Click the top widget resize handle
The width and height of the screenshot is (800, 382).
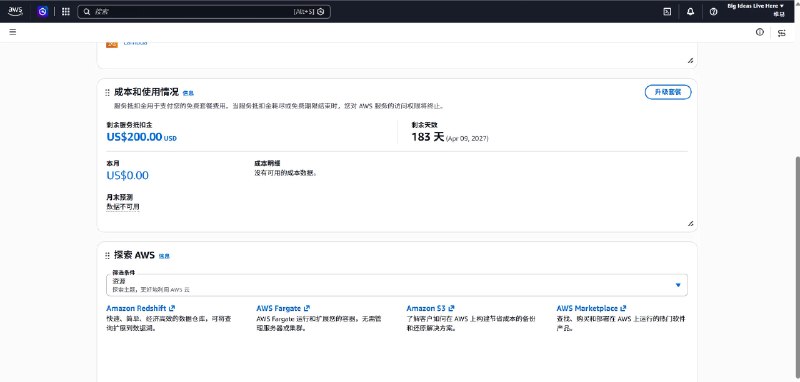click(x=690, y=60)
